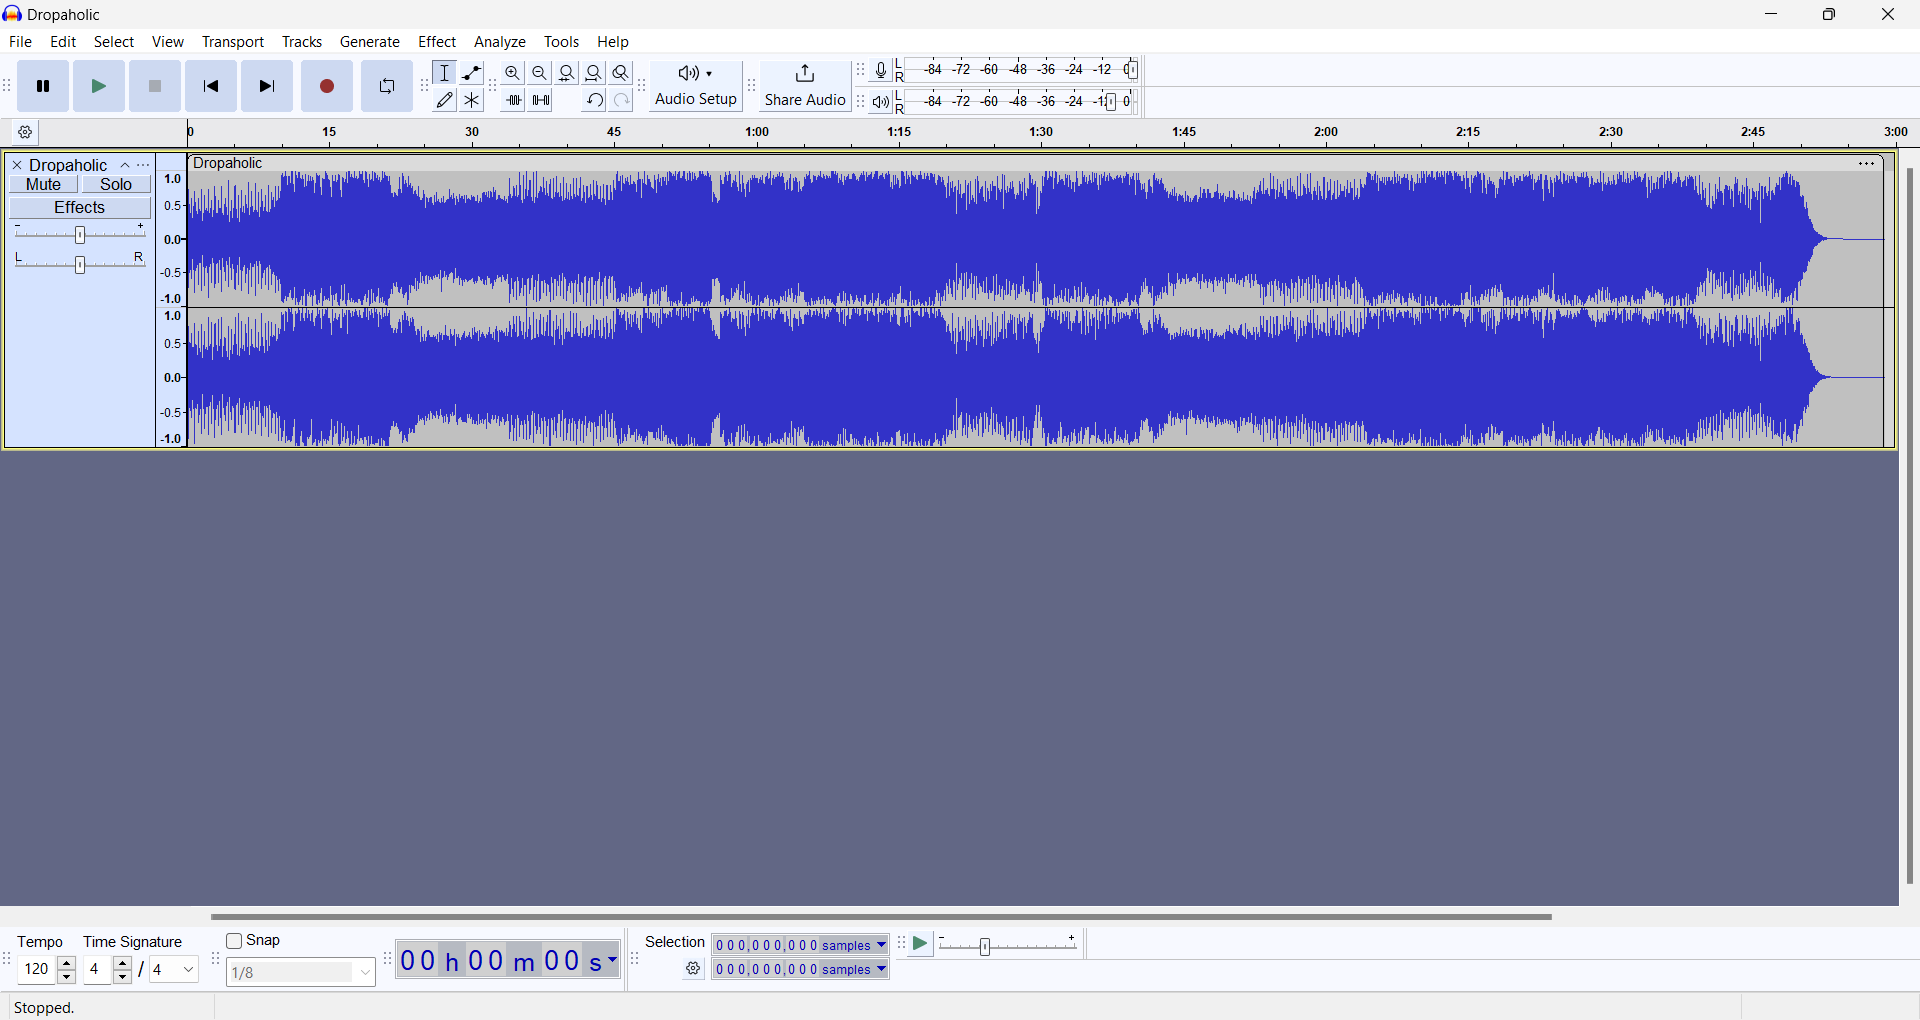Image resolution: width=1920 pixels, height=1020 pixels.
Task: Silence audio selection icon
Action: [542, 101]
